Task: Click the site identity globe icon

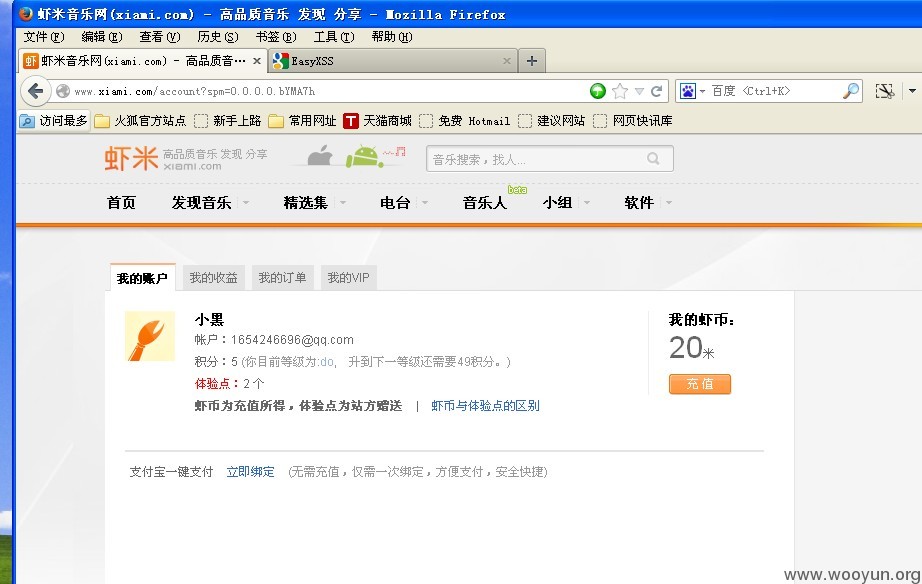Action: (x=63, y=91)
